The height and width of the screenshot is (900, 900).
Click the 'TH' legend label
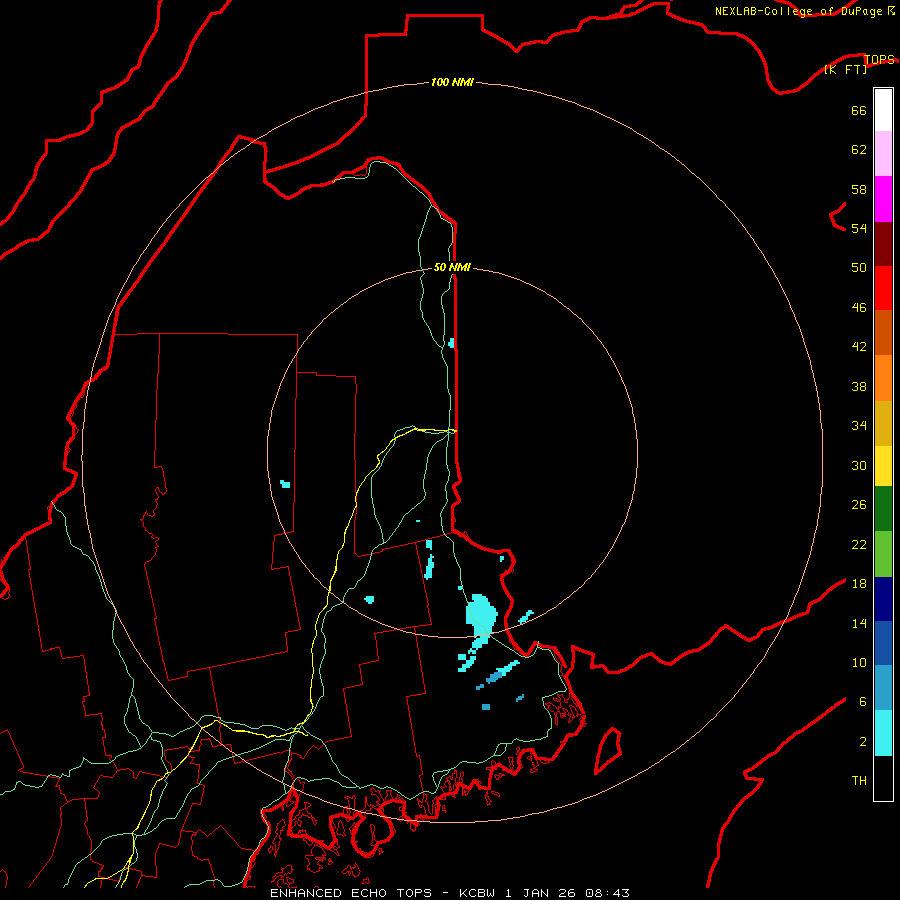point(859,781)
